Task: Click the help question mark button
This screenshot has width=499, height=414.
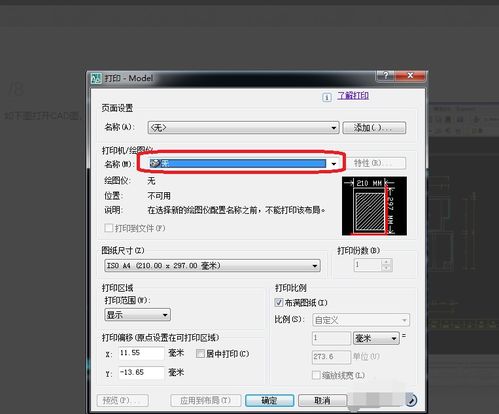Action: coord(385,76)
